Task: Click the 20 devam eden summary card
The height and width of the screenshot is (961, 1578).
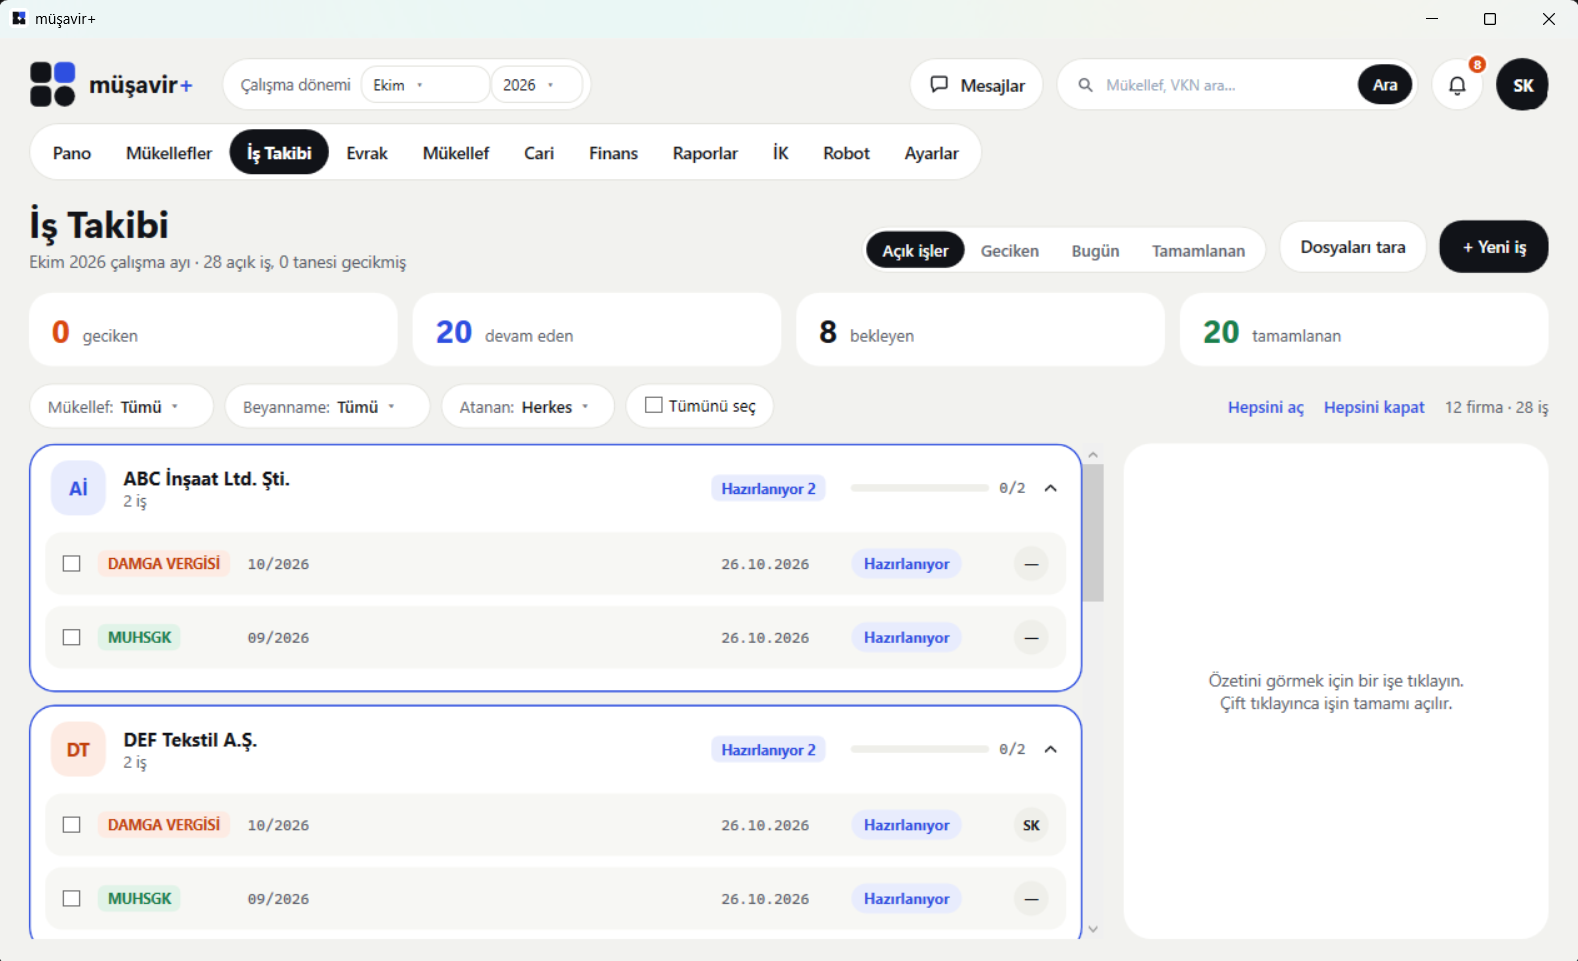Action: 597,330
